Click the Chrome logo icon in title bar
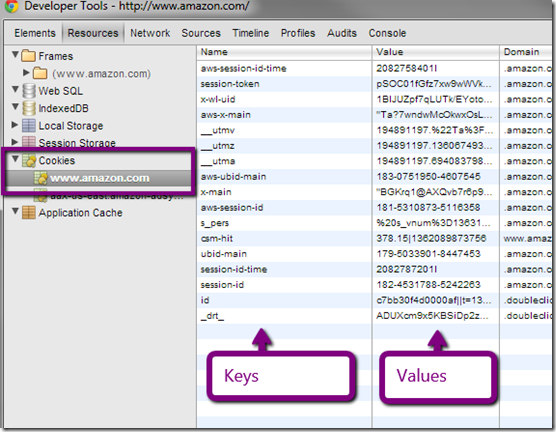This screenshot has height=432, width=556. 11,6
